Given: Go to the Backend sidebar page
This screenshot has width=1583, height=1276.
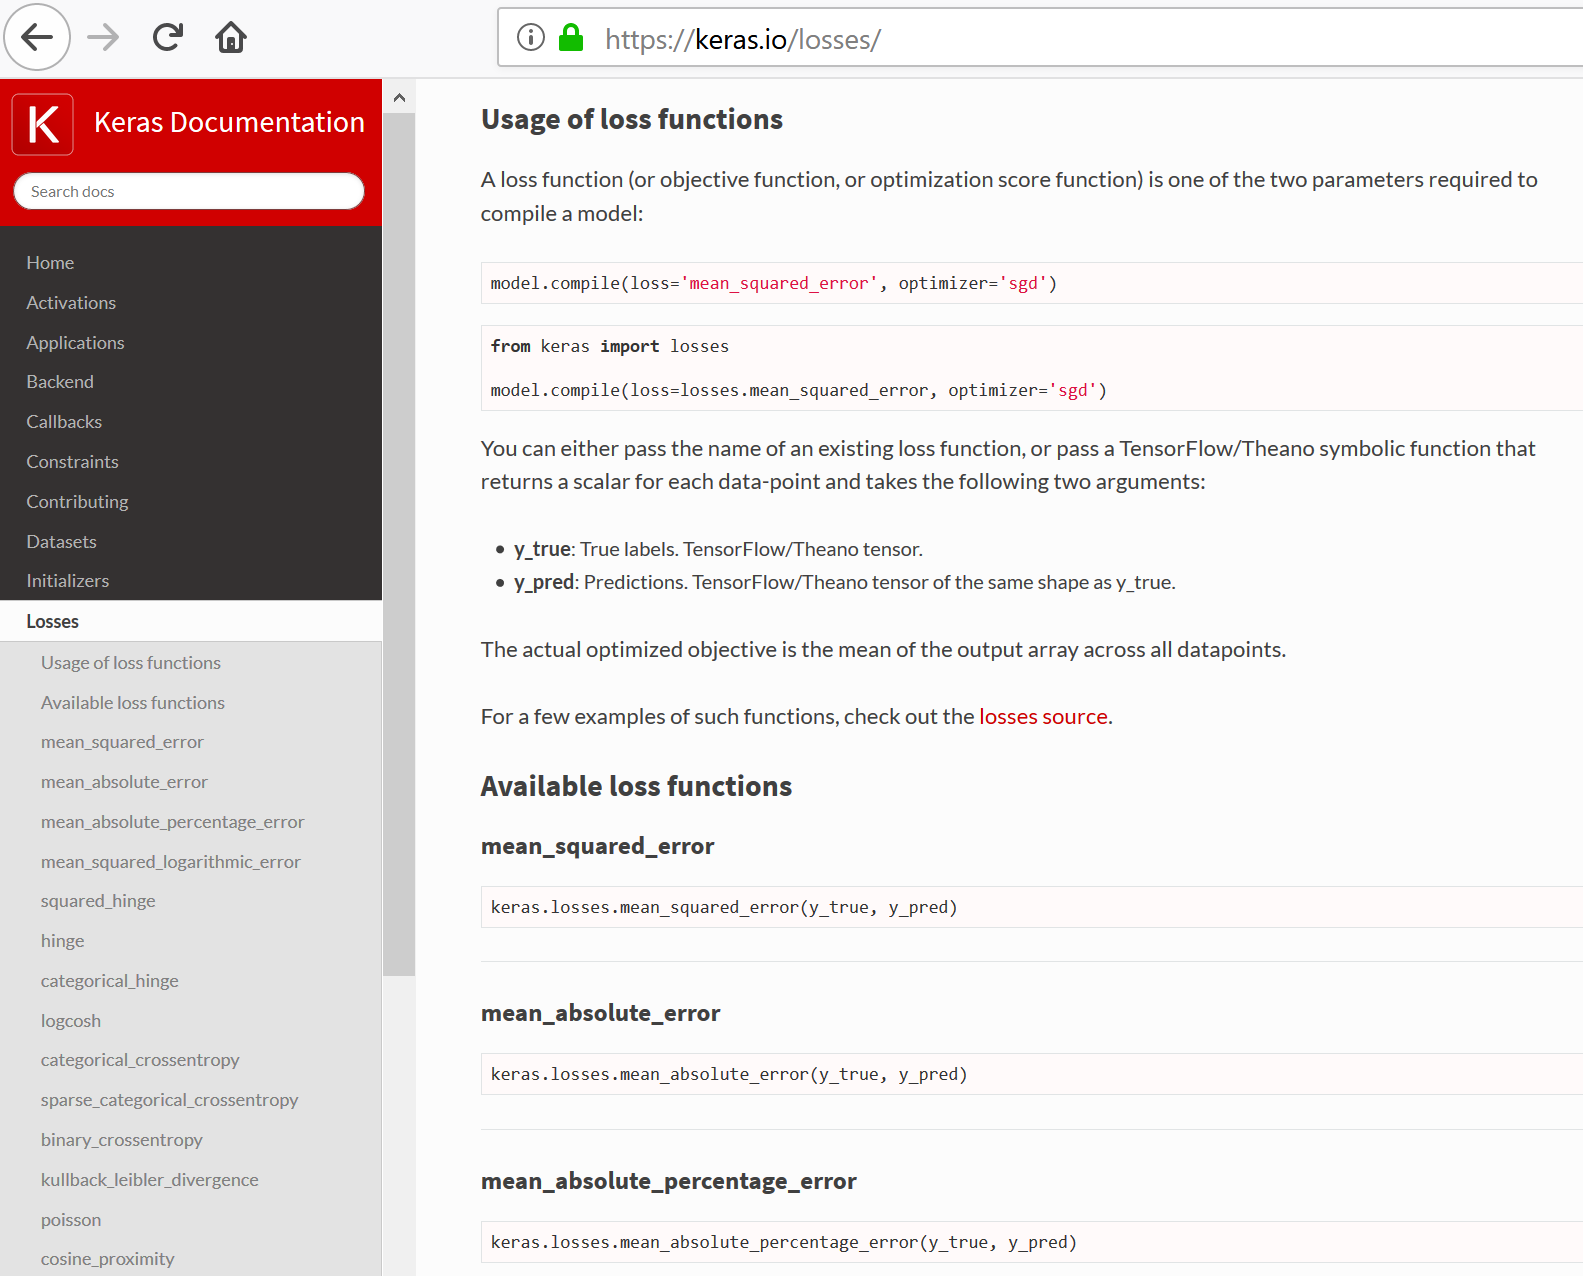Looking at the screenshot, I should click(60, 382).
